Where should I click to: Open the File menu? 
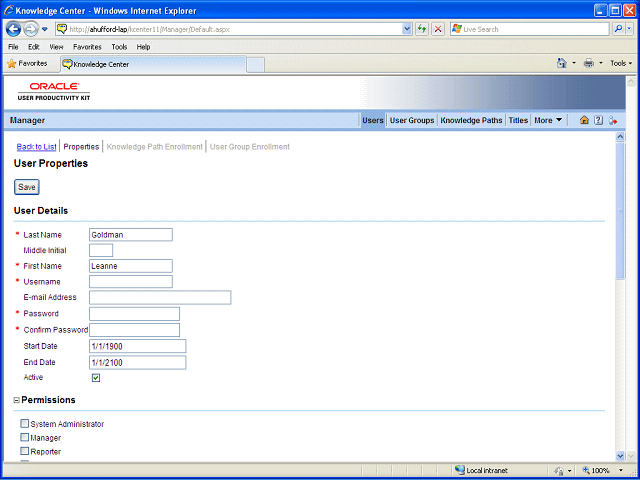point(13,47)
